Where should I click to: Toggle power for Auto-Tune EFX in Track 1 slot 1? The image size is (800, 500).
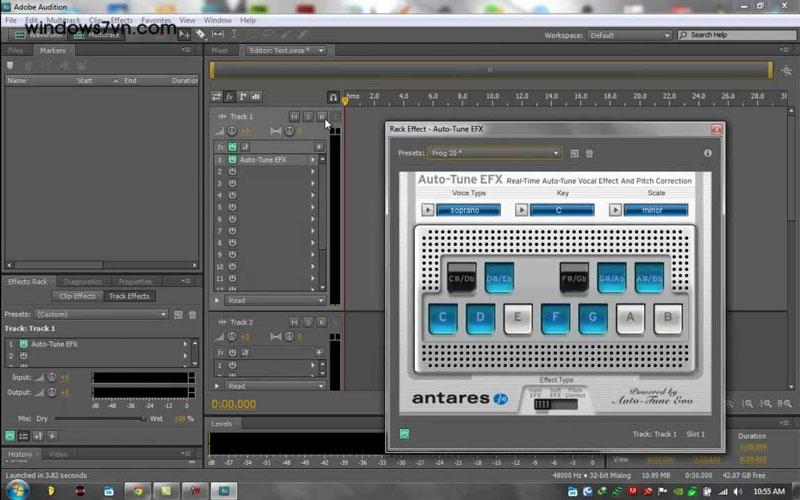tap(232, 160)
